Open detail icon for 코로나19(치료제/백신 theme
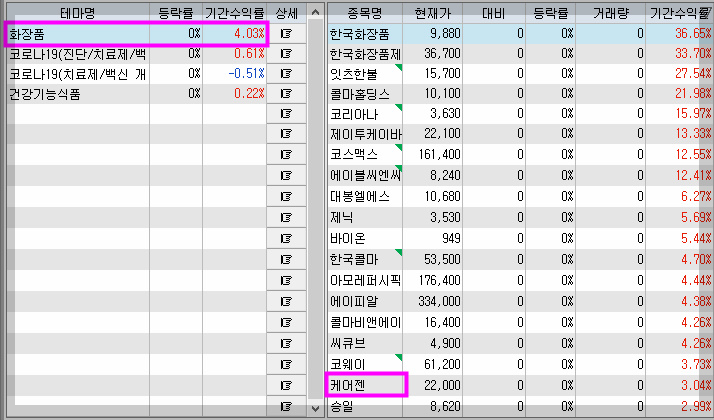The image size is (714, 420). [286, 73]
